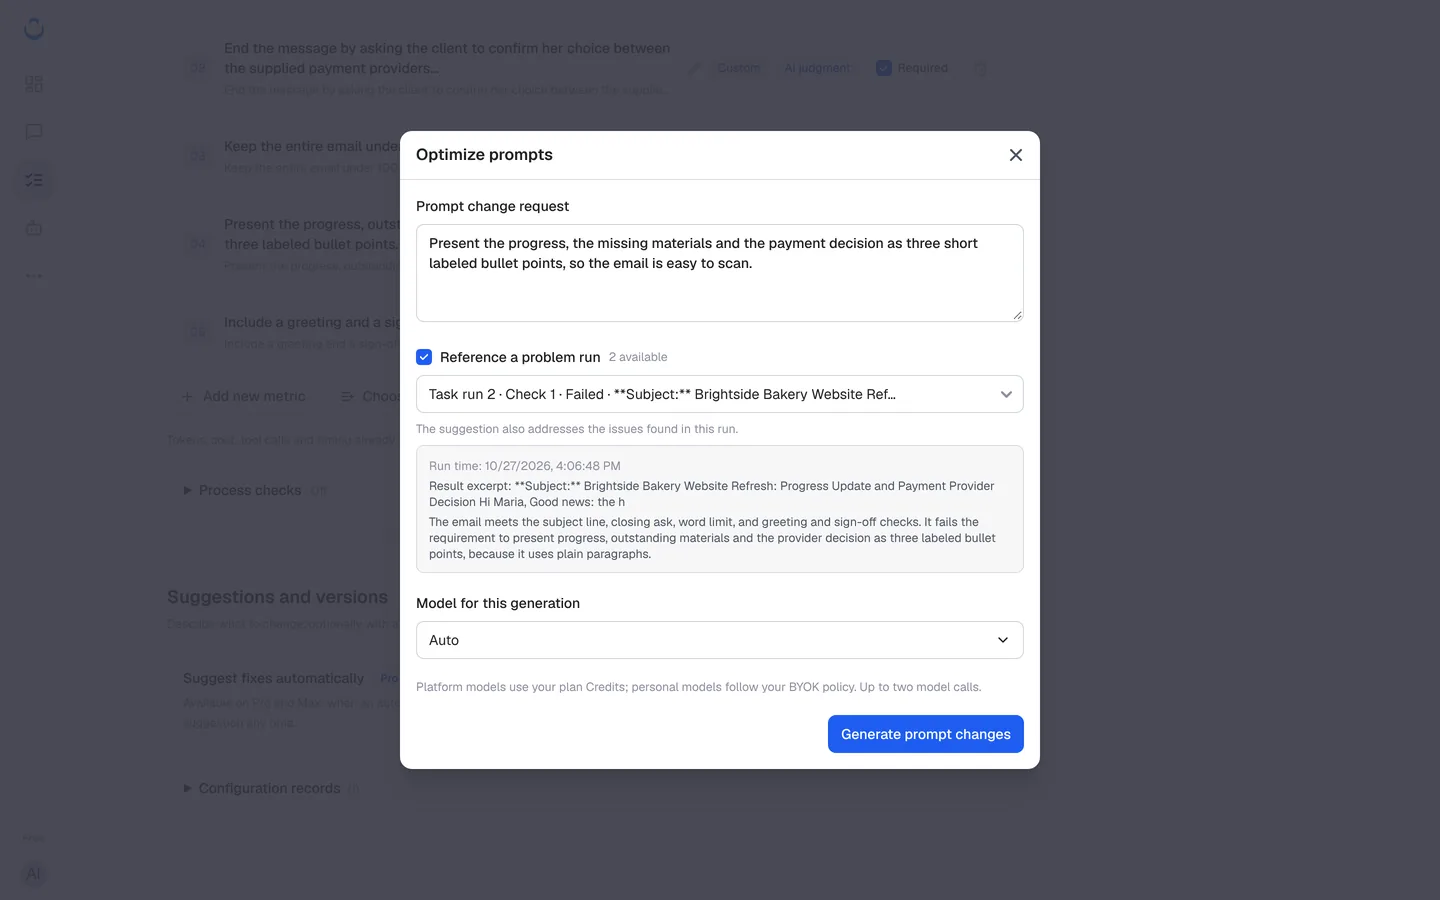Expand the Process checks section
Screen dimensions: 1440x900
[x=244, y=490]
